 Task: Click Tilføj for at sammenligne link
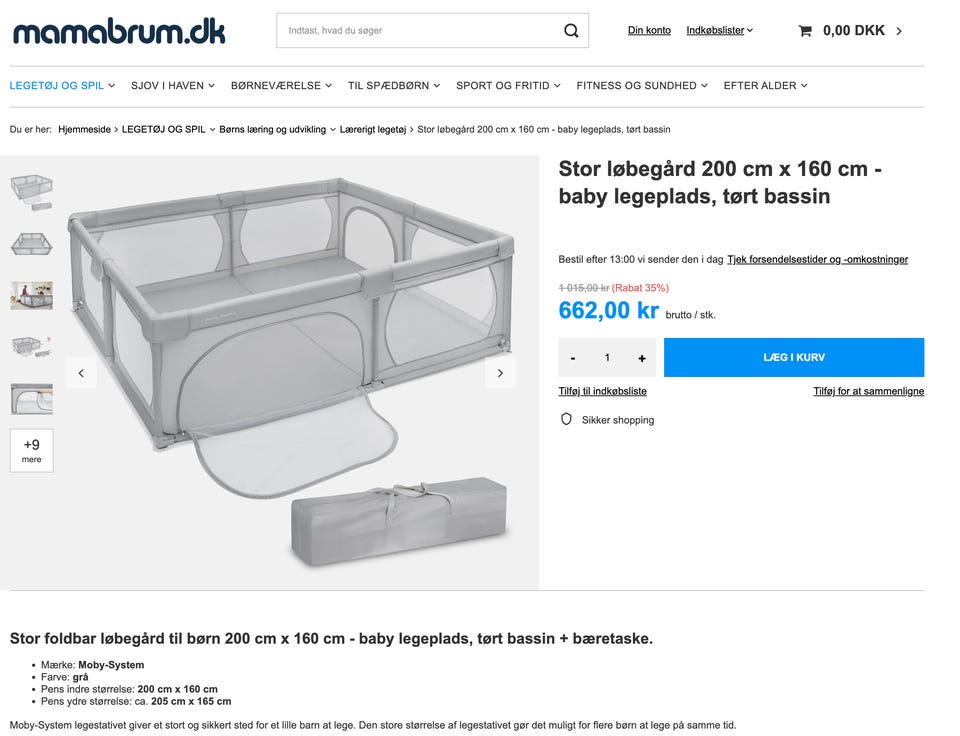click(868, 391)
